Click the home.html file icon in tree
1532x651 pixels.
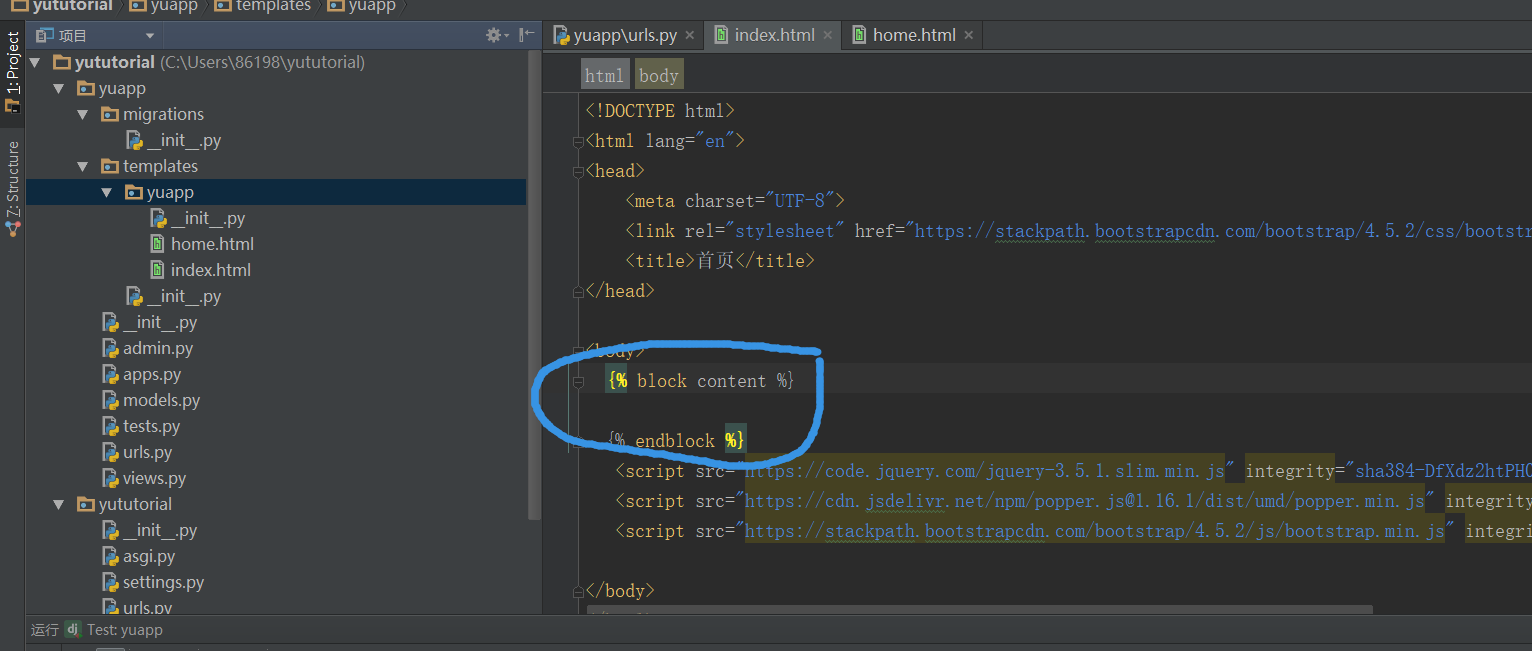click(157, 244)
